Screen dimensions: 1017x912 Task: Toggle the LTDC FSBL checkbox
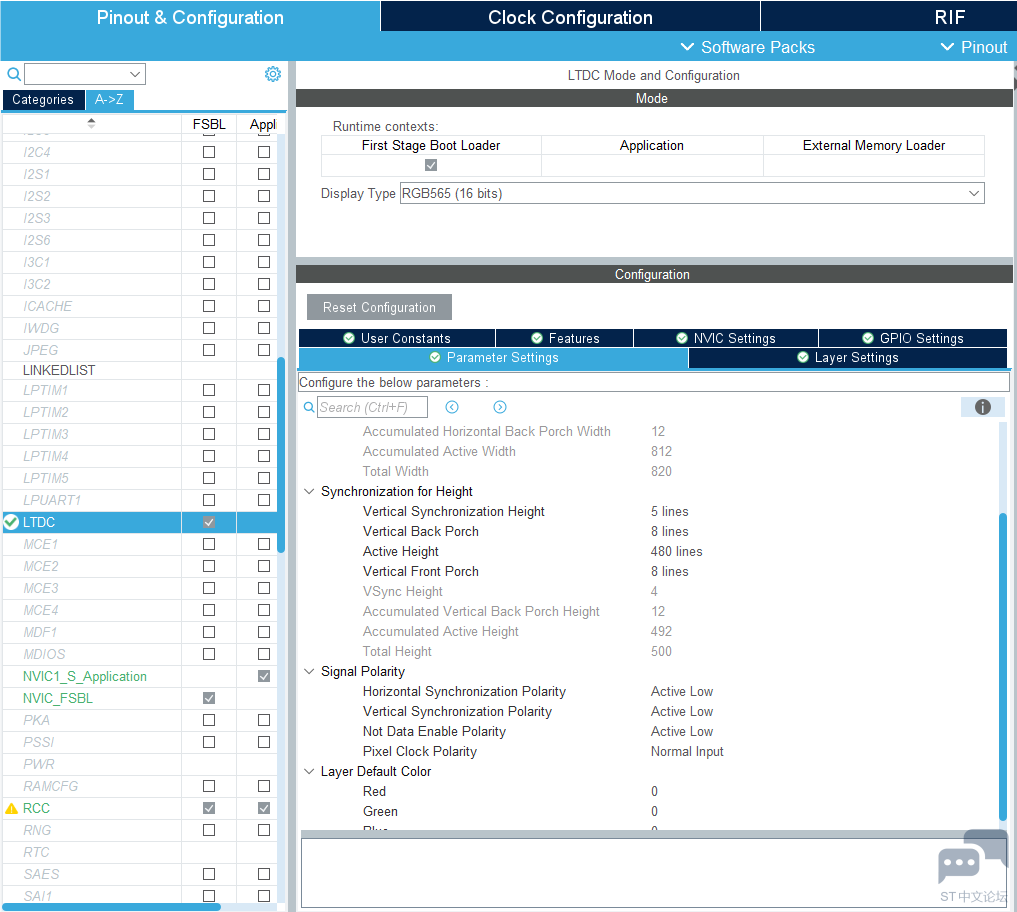[x=209, y=522]
